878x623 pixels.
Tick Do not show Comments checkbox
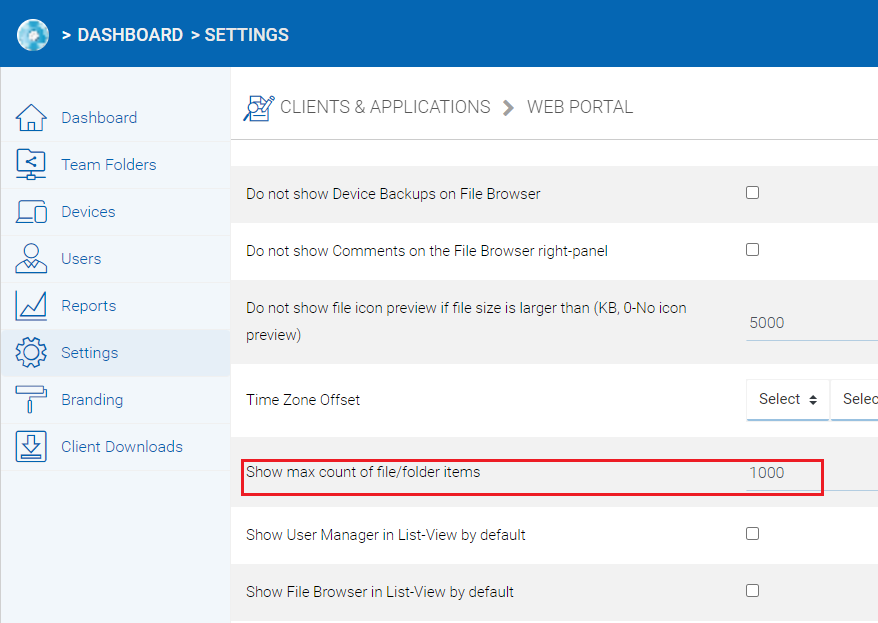pyautogui.click(x=753, y=250)
